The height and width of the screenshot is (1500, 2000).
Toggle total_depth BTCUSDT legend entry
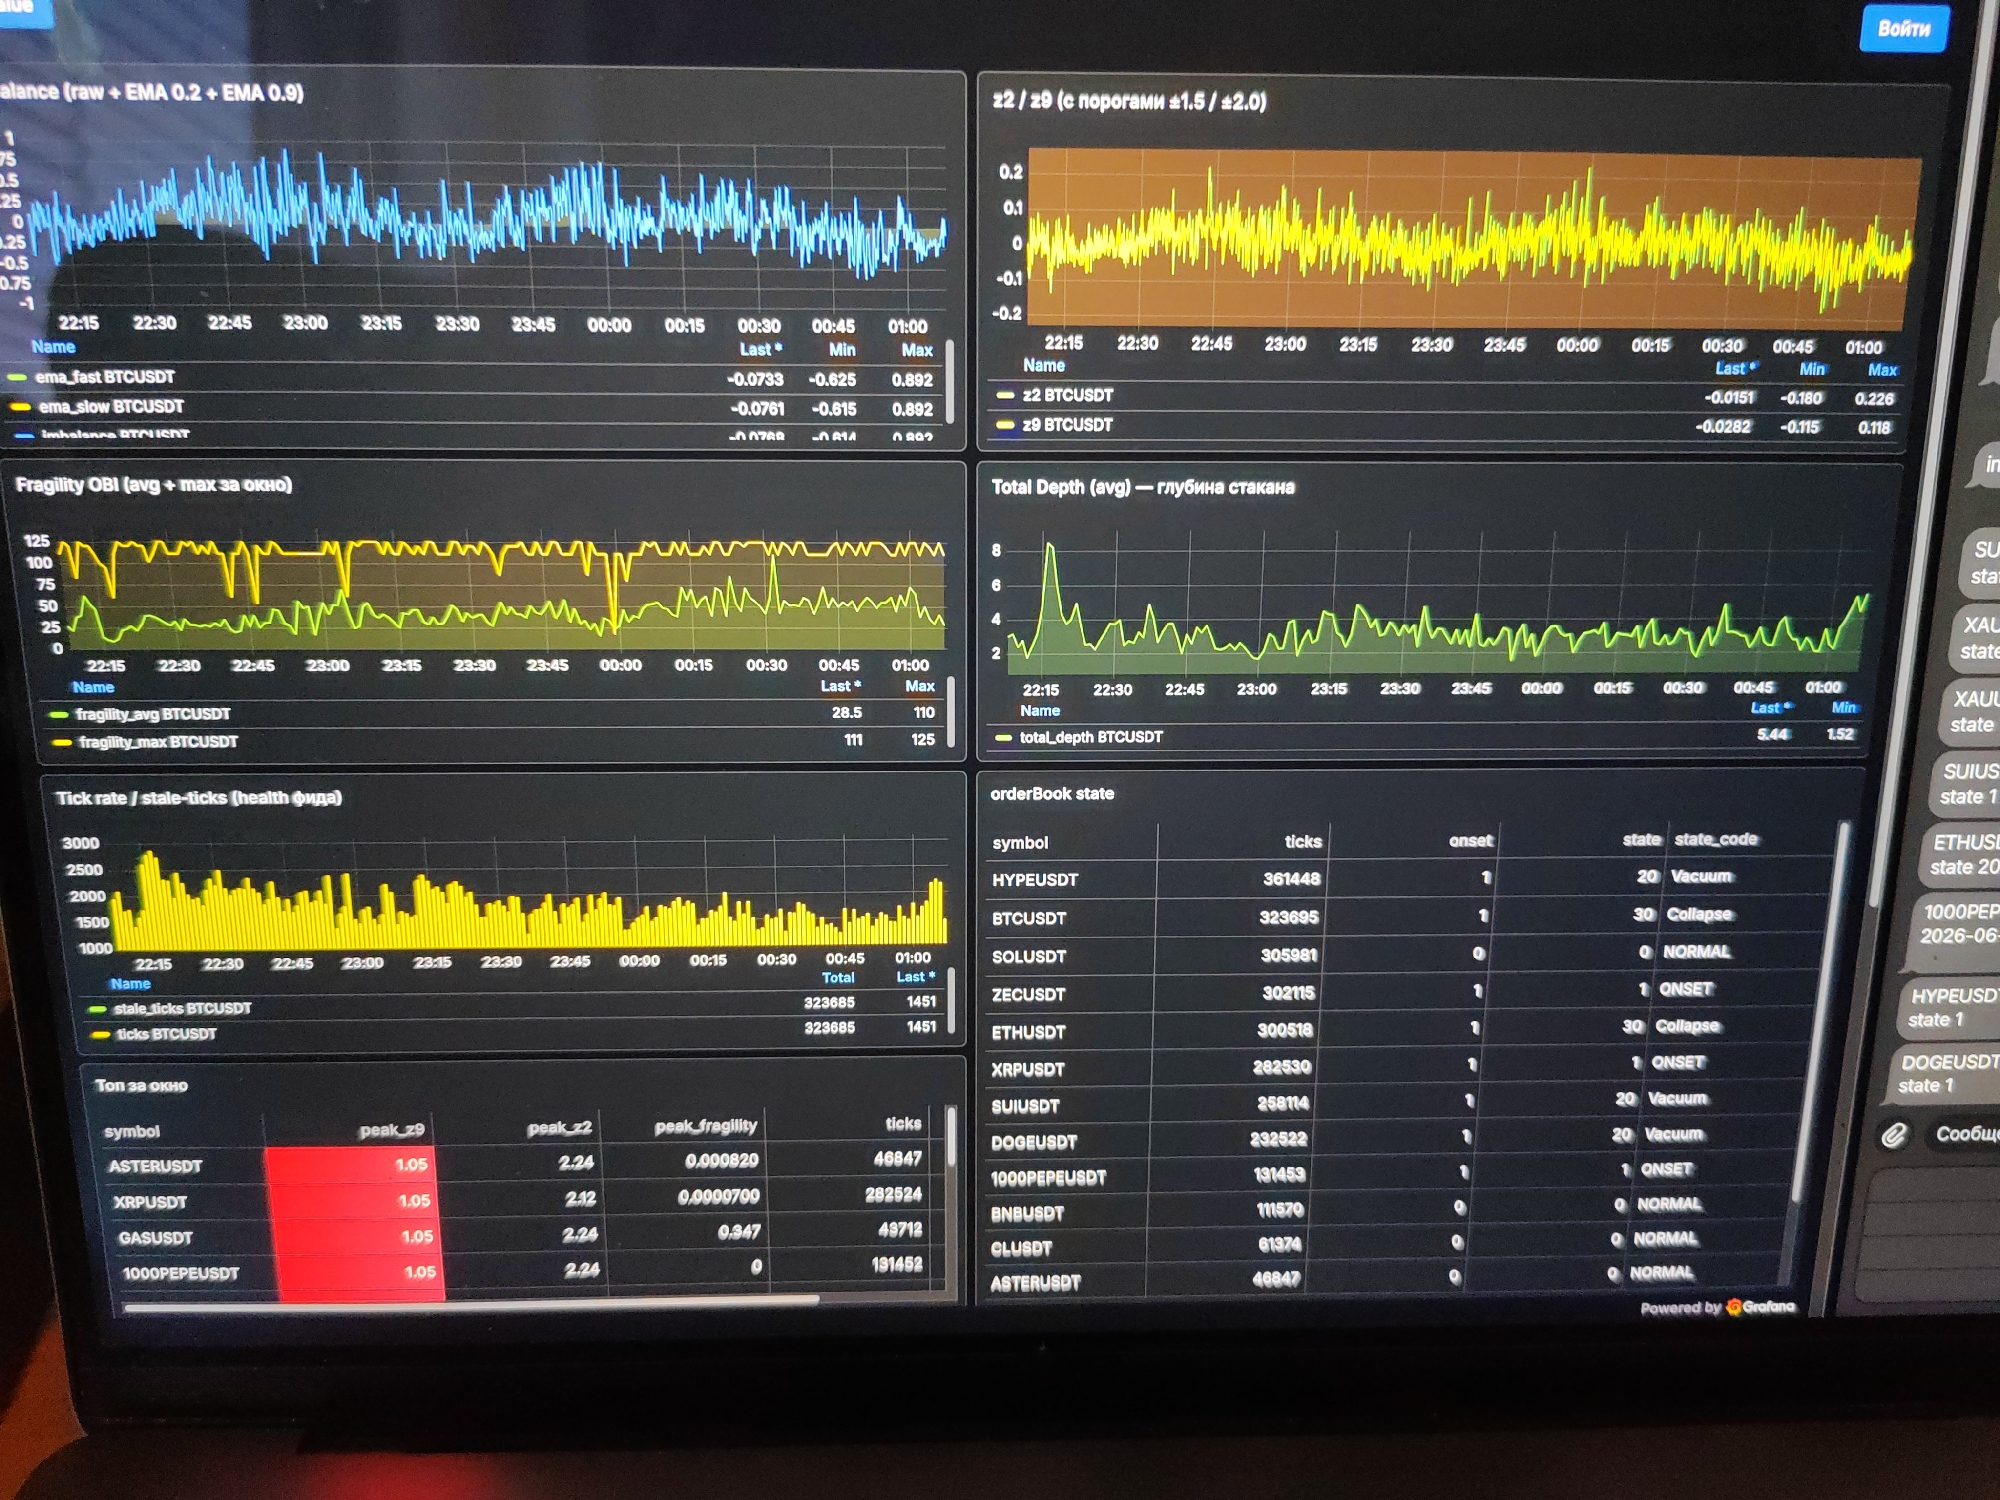click(x=1091, y=737)
